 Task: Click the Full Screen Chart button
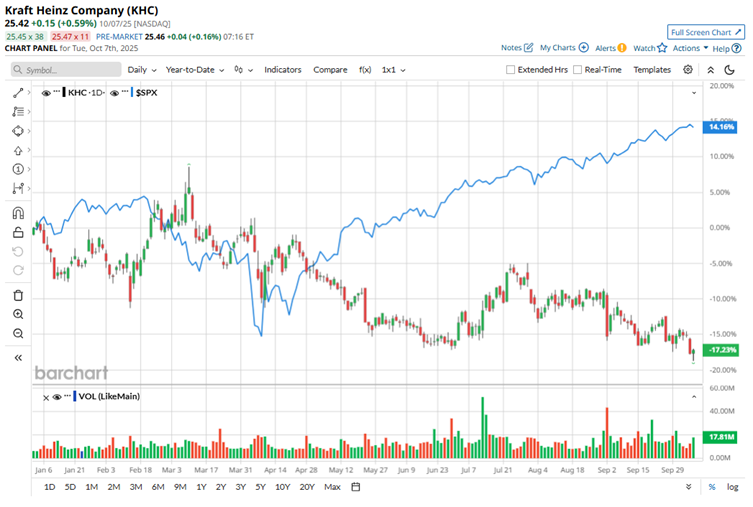pyautogui.click(x=705, y=32)
